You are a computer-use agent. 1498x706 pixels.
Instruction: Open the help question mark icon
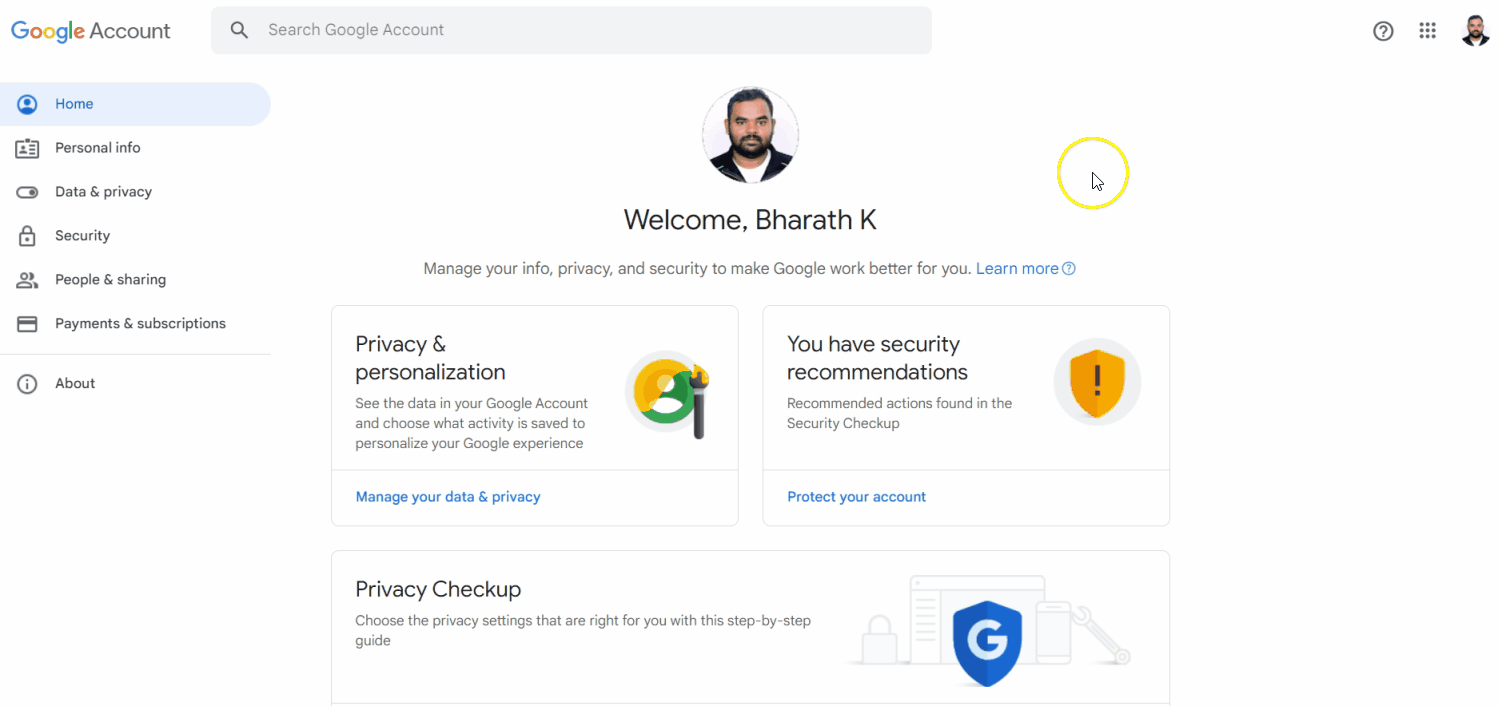[1383, 31]
